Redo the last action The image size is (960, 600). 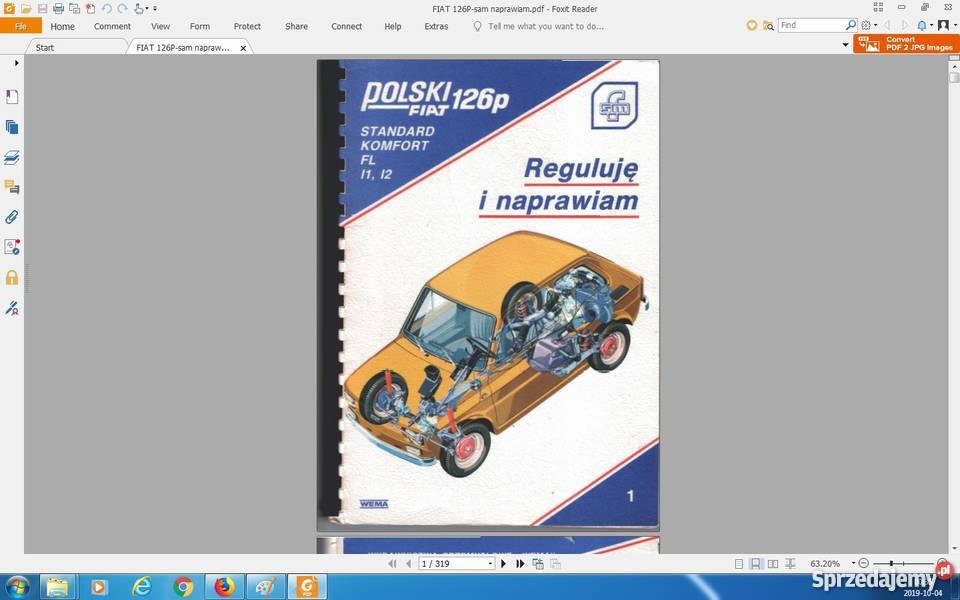[x=122, y=9]
